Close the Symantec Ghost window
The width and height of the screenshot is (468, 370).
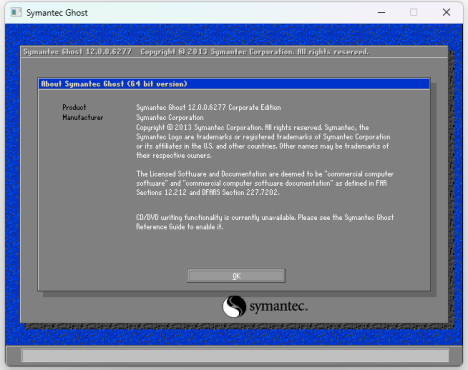[x=446, y=13]
